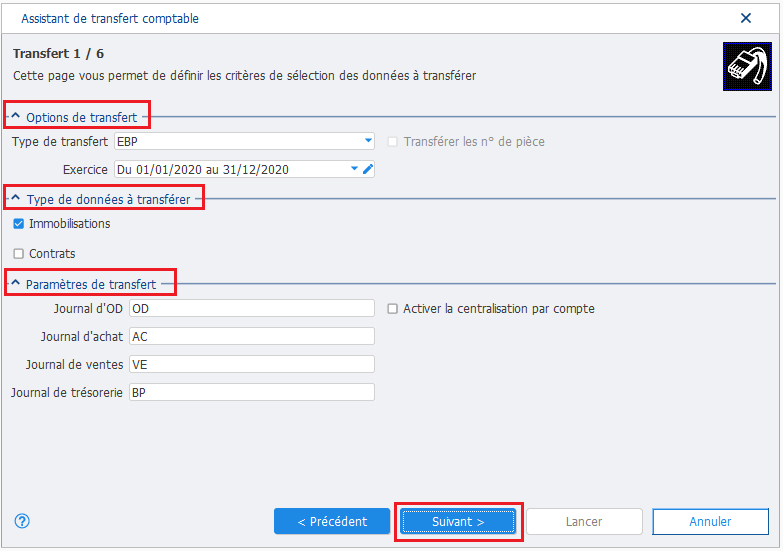
Task: Click the 'Exercice' label
Action: click(85, 170)
